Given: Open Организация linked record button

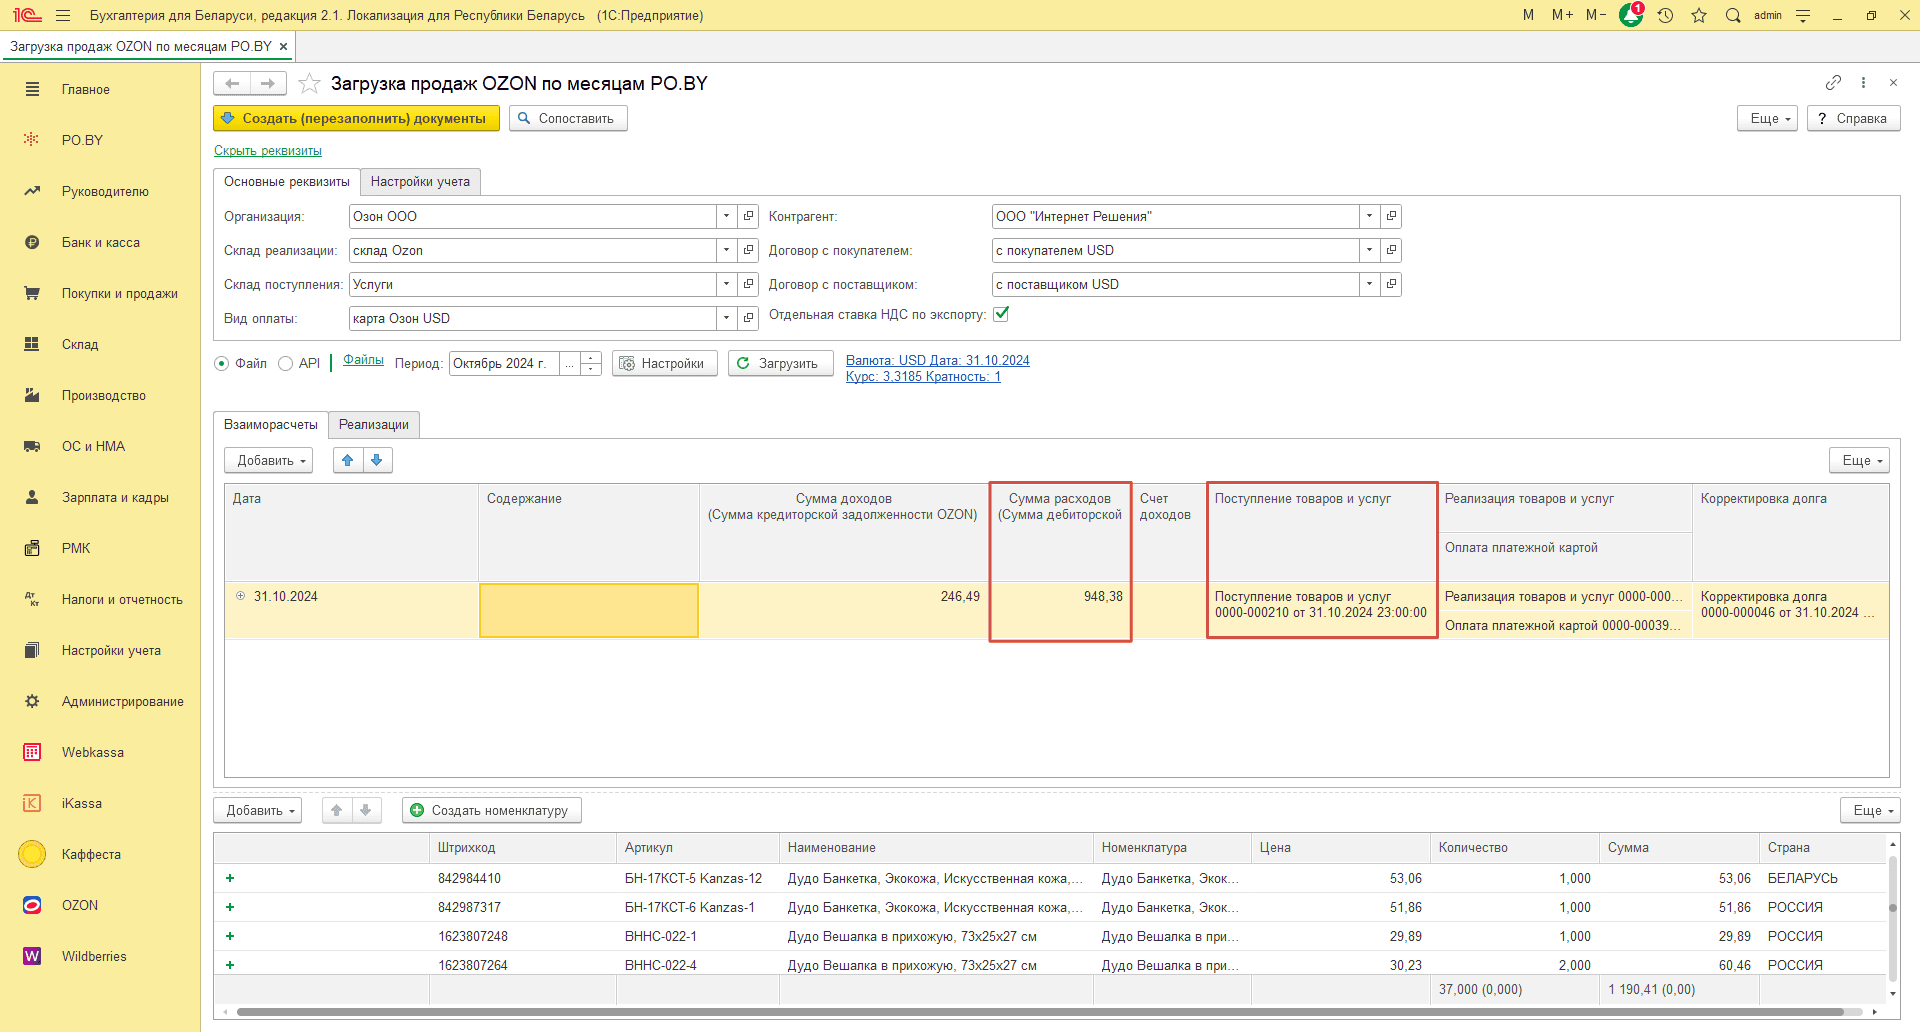Looking at the screenshot, I should [748, 216].
